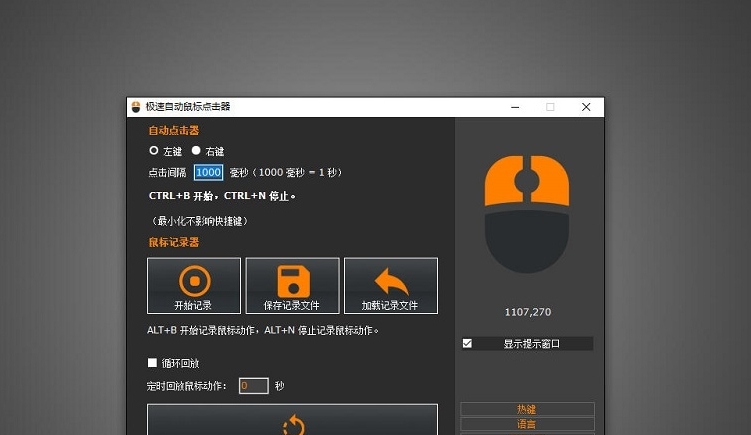This screenshot has height=435, width=751.
Task: Click the 1107,270 coordinate readout
Action: (528, 312)
